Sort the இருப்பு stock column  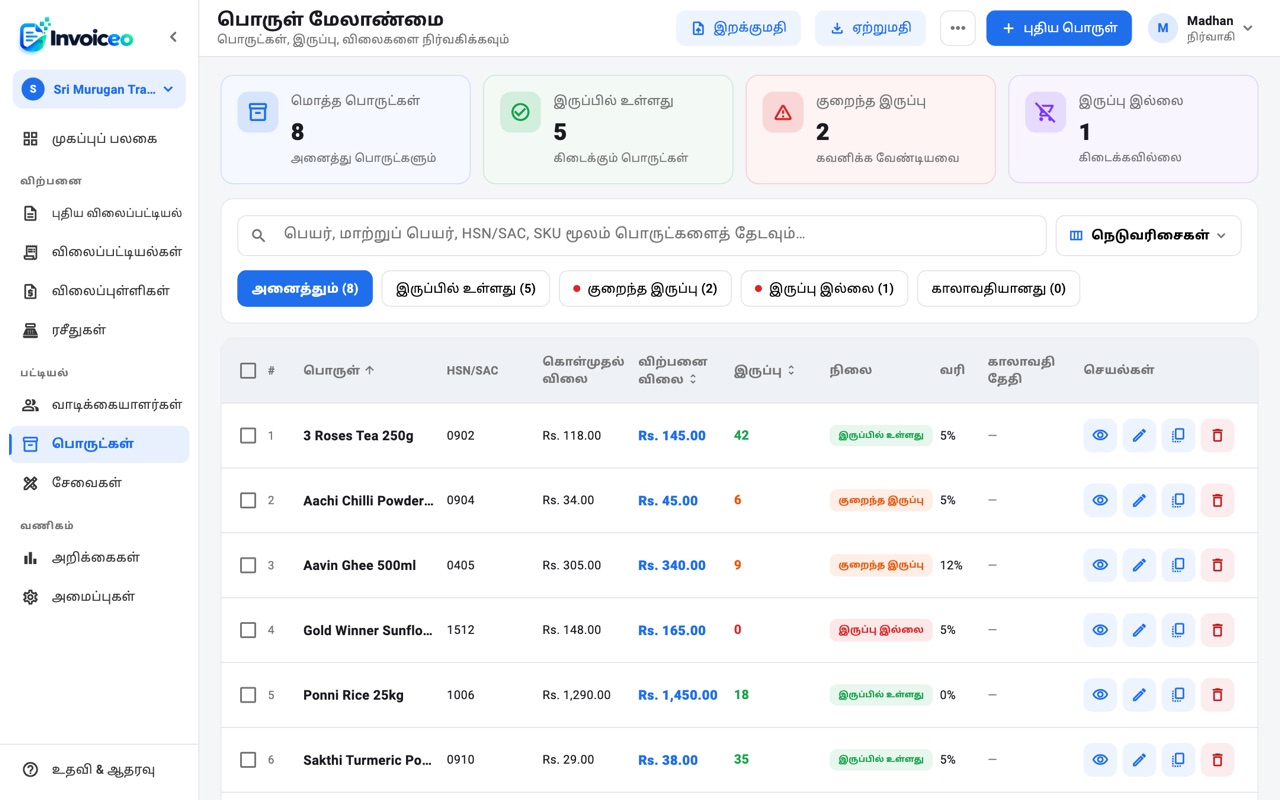tap(765, 370)
